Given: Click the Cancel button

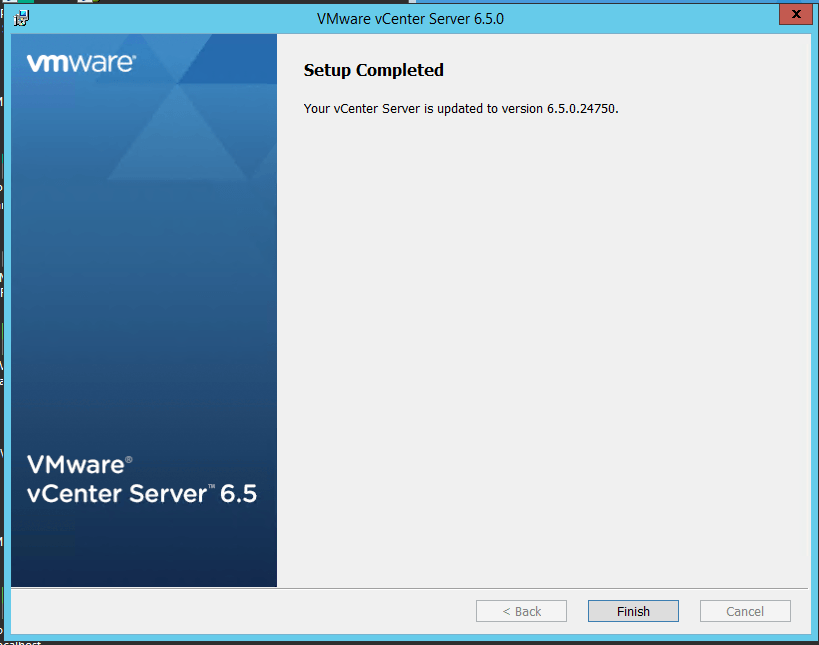Looking at the screenshot, I should pos(745,611).
